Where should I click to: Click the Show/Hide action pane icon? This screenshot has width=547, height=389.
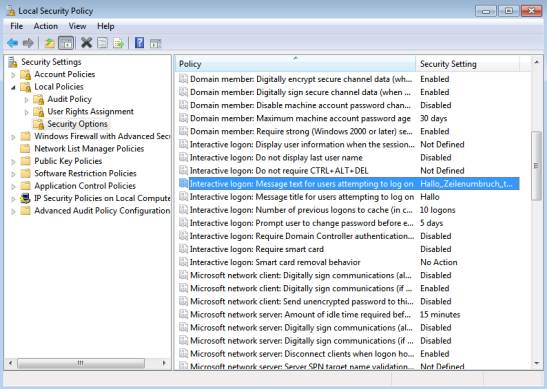pos(155,44)
